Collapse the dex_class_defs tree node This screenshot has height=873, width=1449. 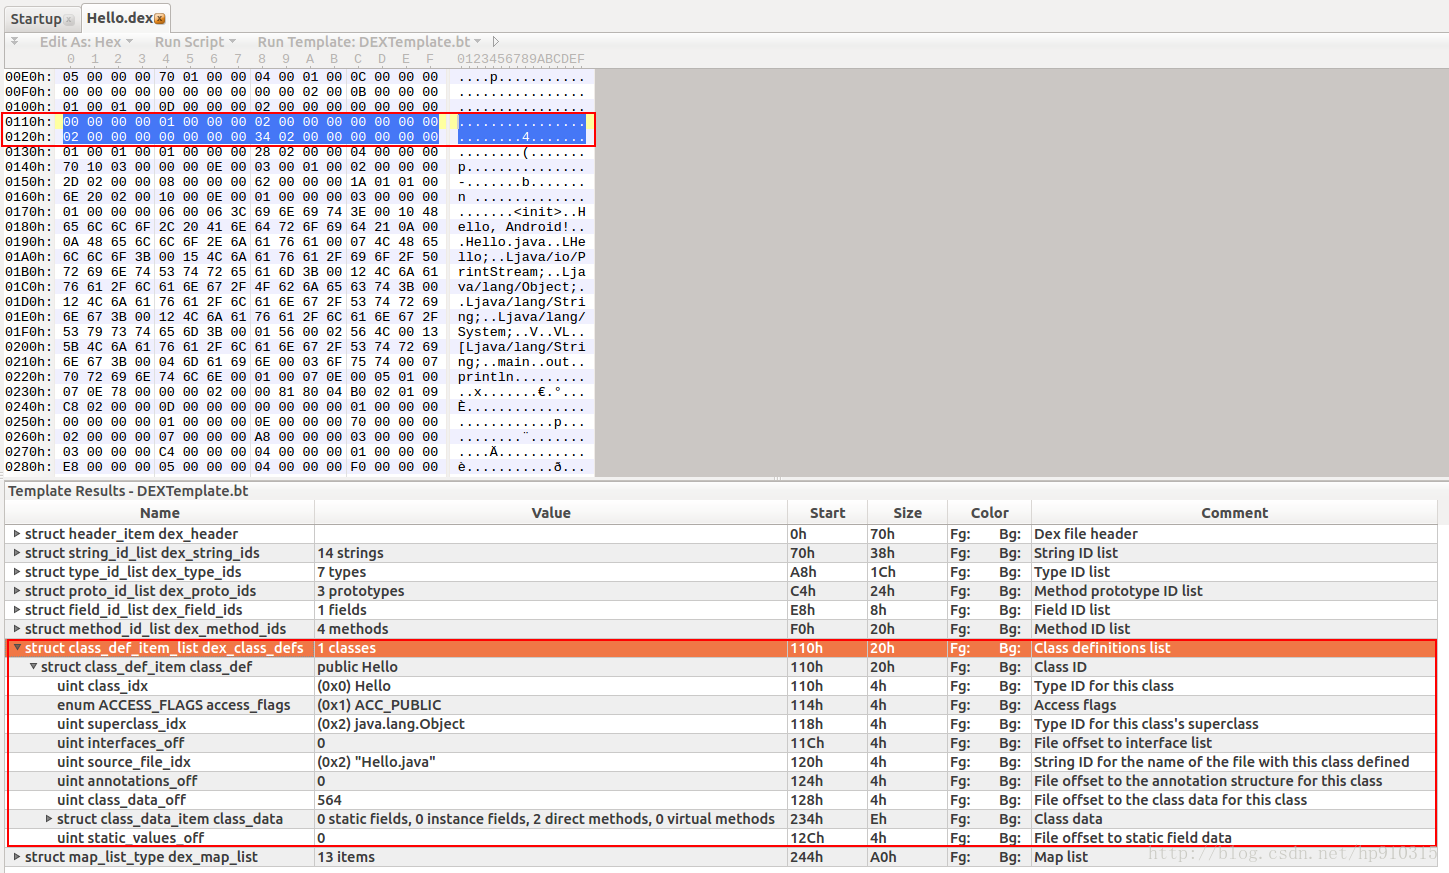coord(17,648)
